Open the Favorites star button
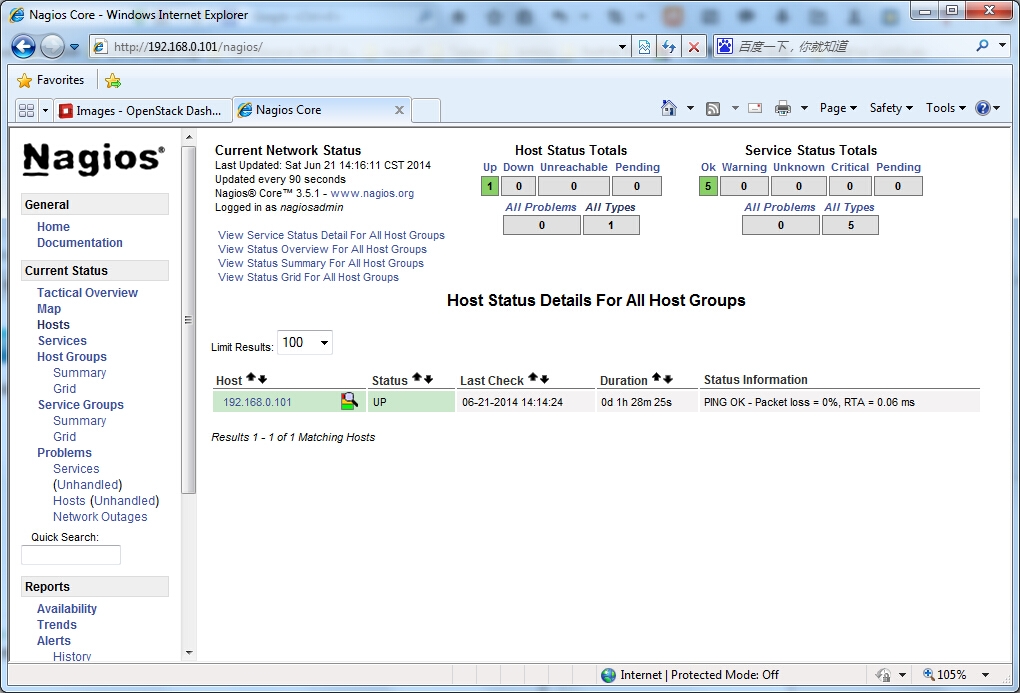Viewport: 1020px width, 693px height. pos(51,80)
